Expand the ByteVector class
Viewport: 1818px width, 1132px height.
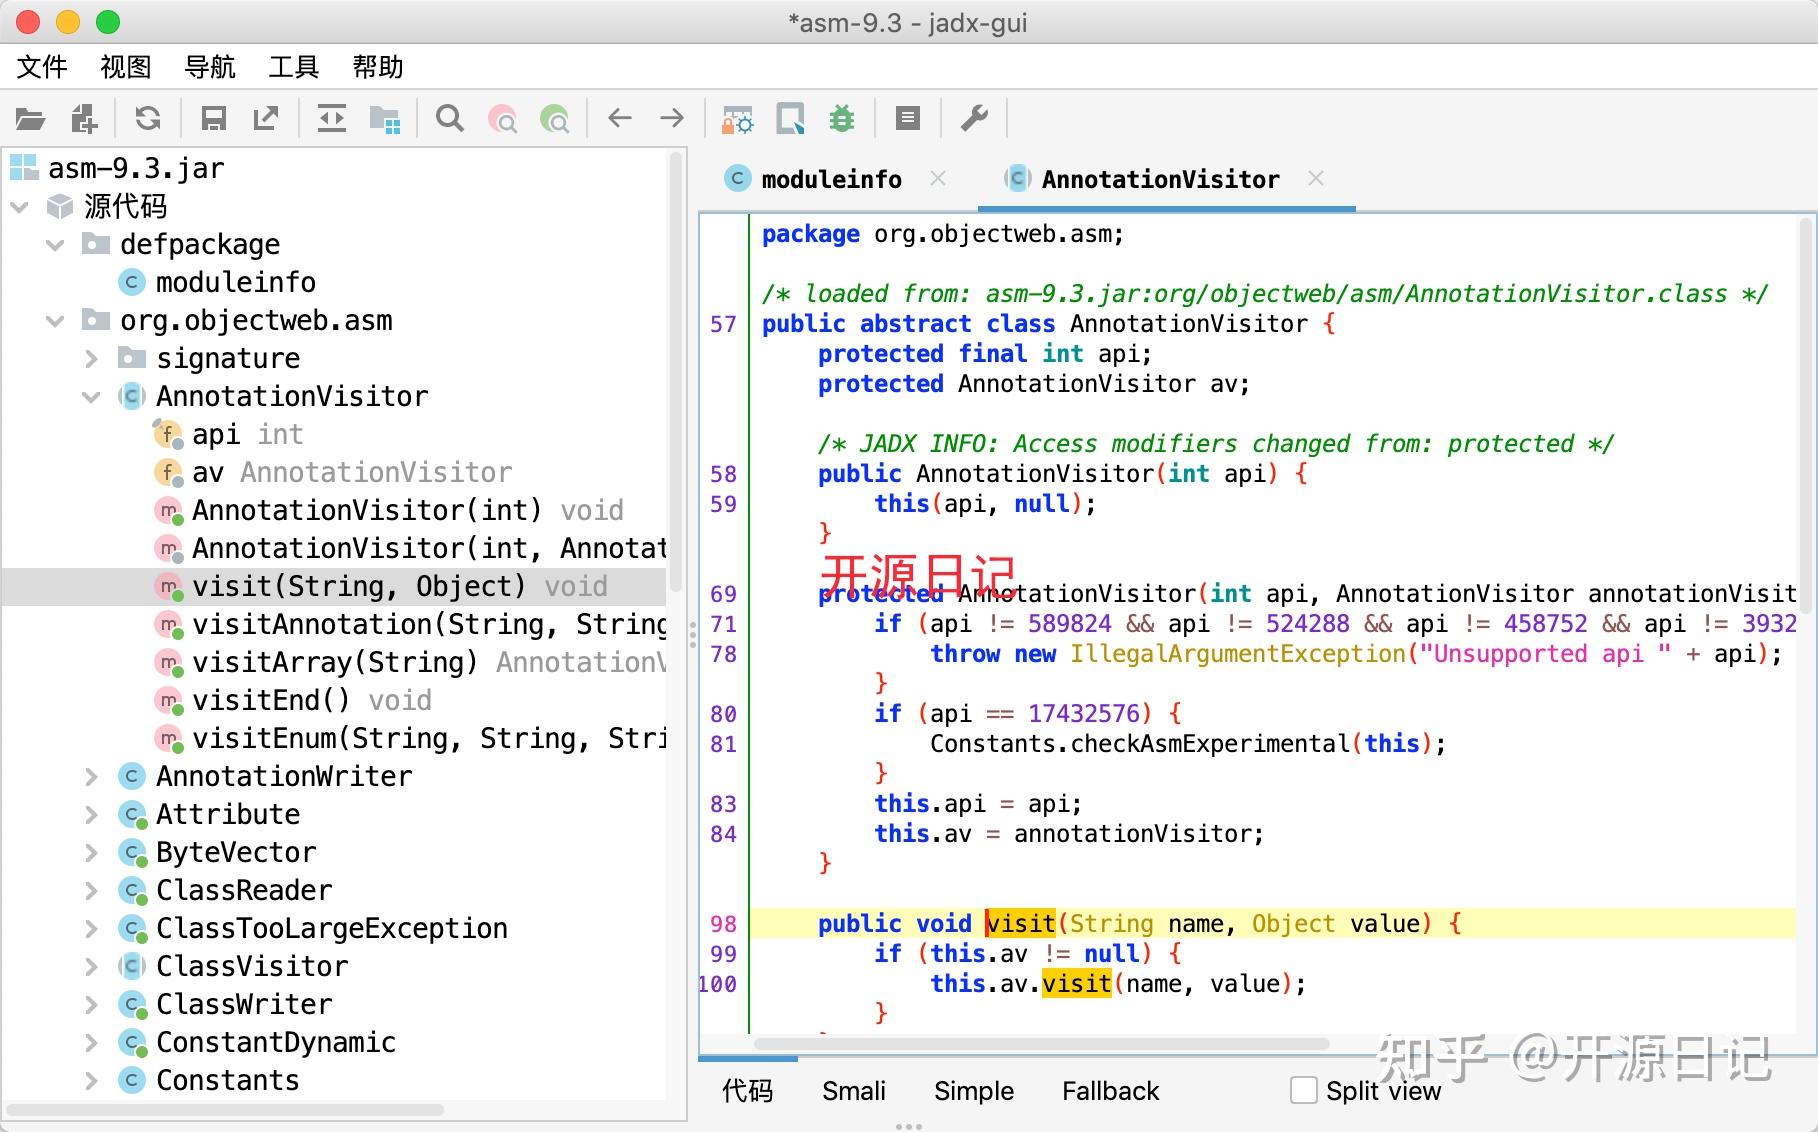(x=91, y=852)
